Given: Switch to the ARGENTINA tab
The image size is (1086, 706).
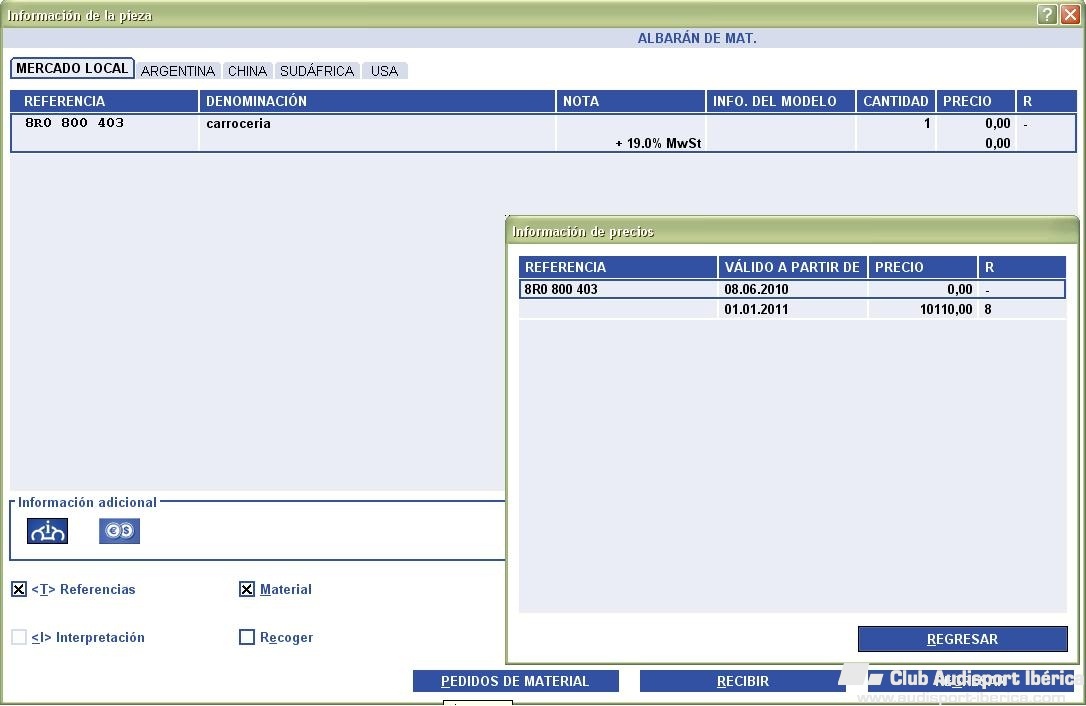Looking at the screenshot, I should tap(178, 71).
